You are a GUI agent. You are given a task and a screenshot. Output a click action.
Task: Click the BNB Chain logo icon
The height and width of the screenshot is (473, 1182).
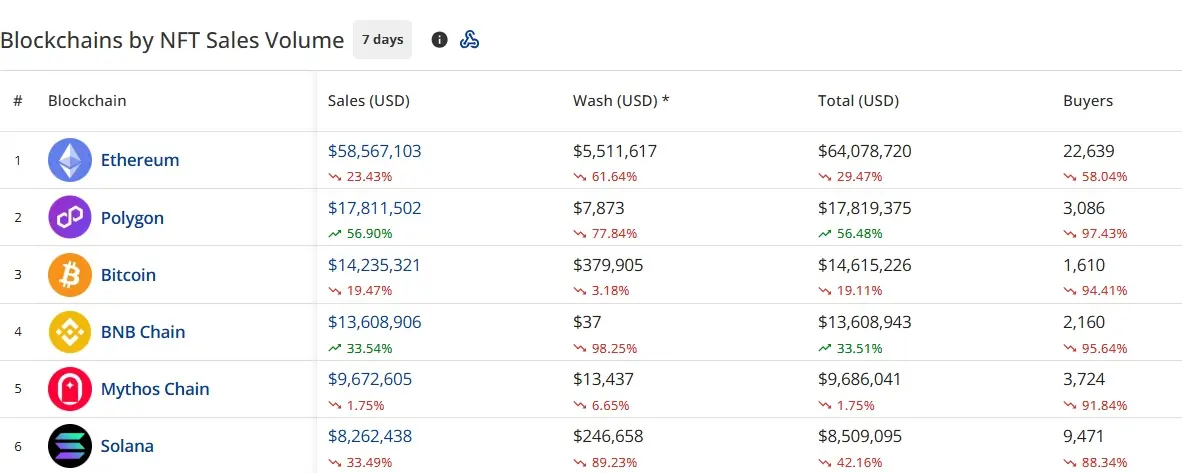click(x=70, y=332)
